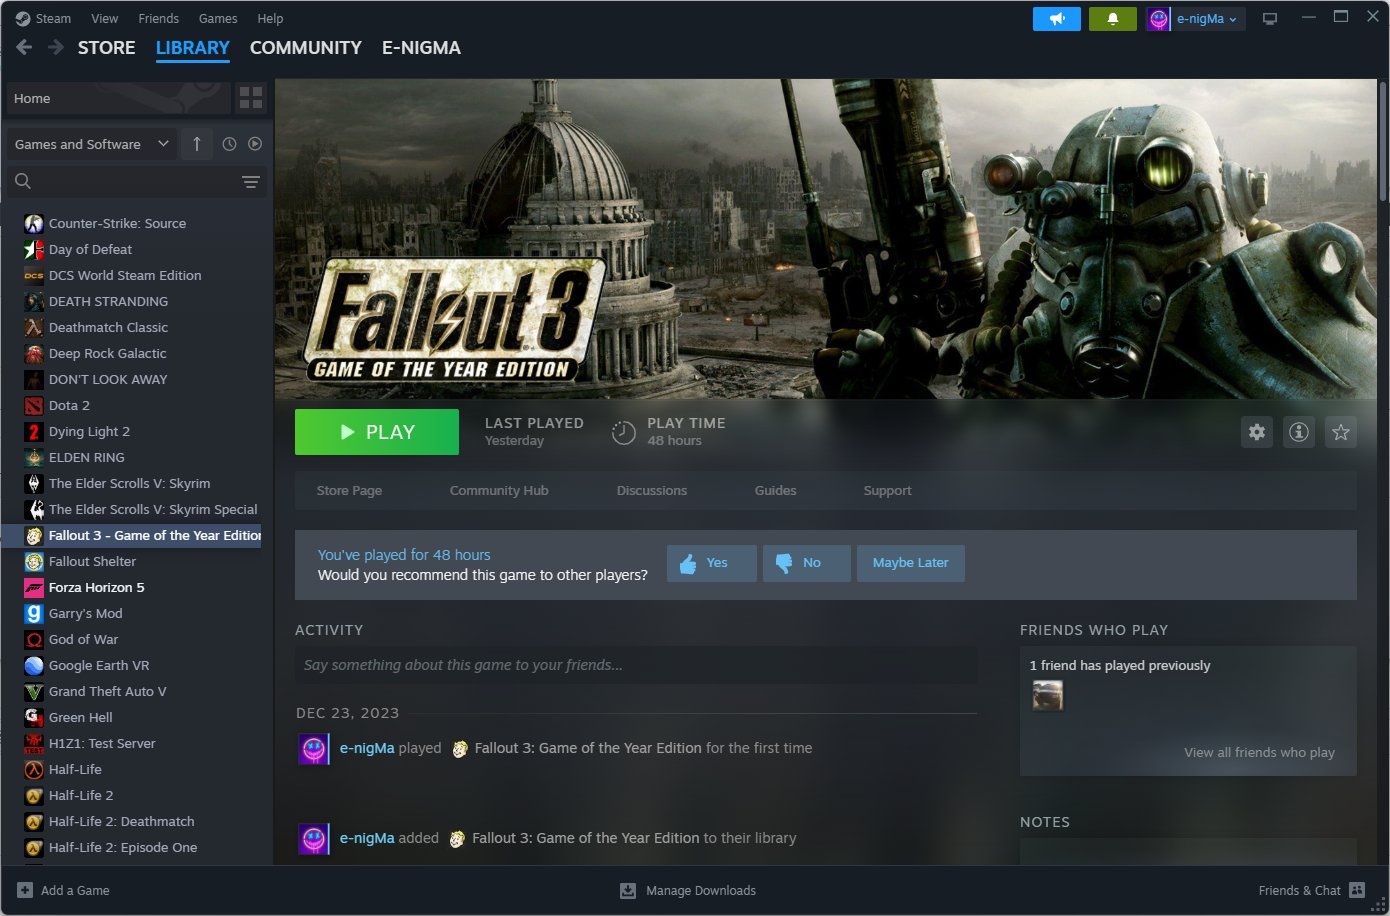1390x916 pixels.
Task: Click e-nigMa avatar in added-to-library post
Action: [314, 838]
